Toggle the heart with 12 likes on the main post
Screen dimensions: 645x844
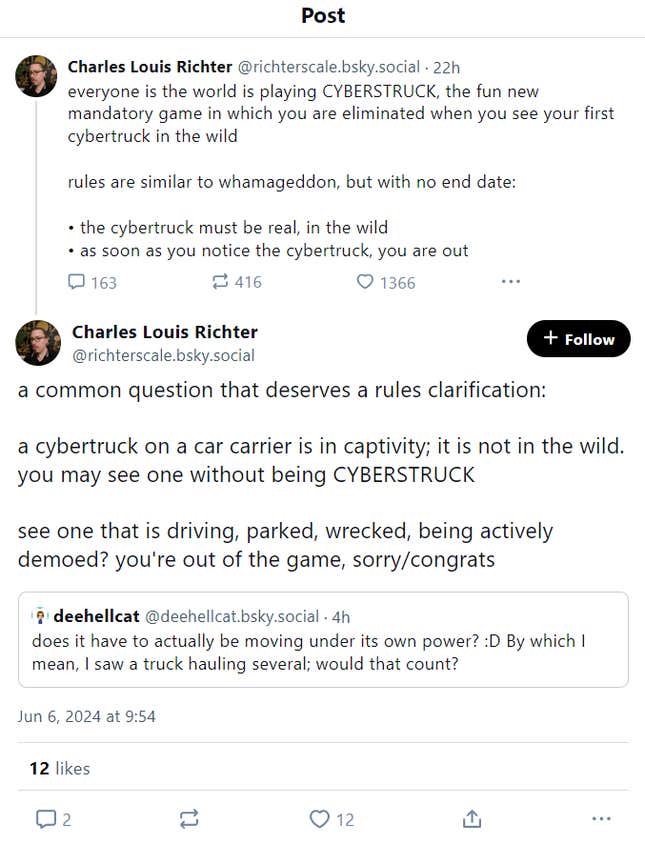pyautogui.click(x=320, y=819)
